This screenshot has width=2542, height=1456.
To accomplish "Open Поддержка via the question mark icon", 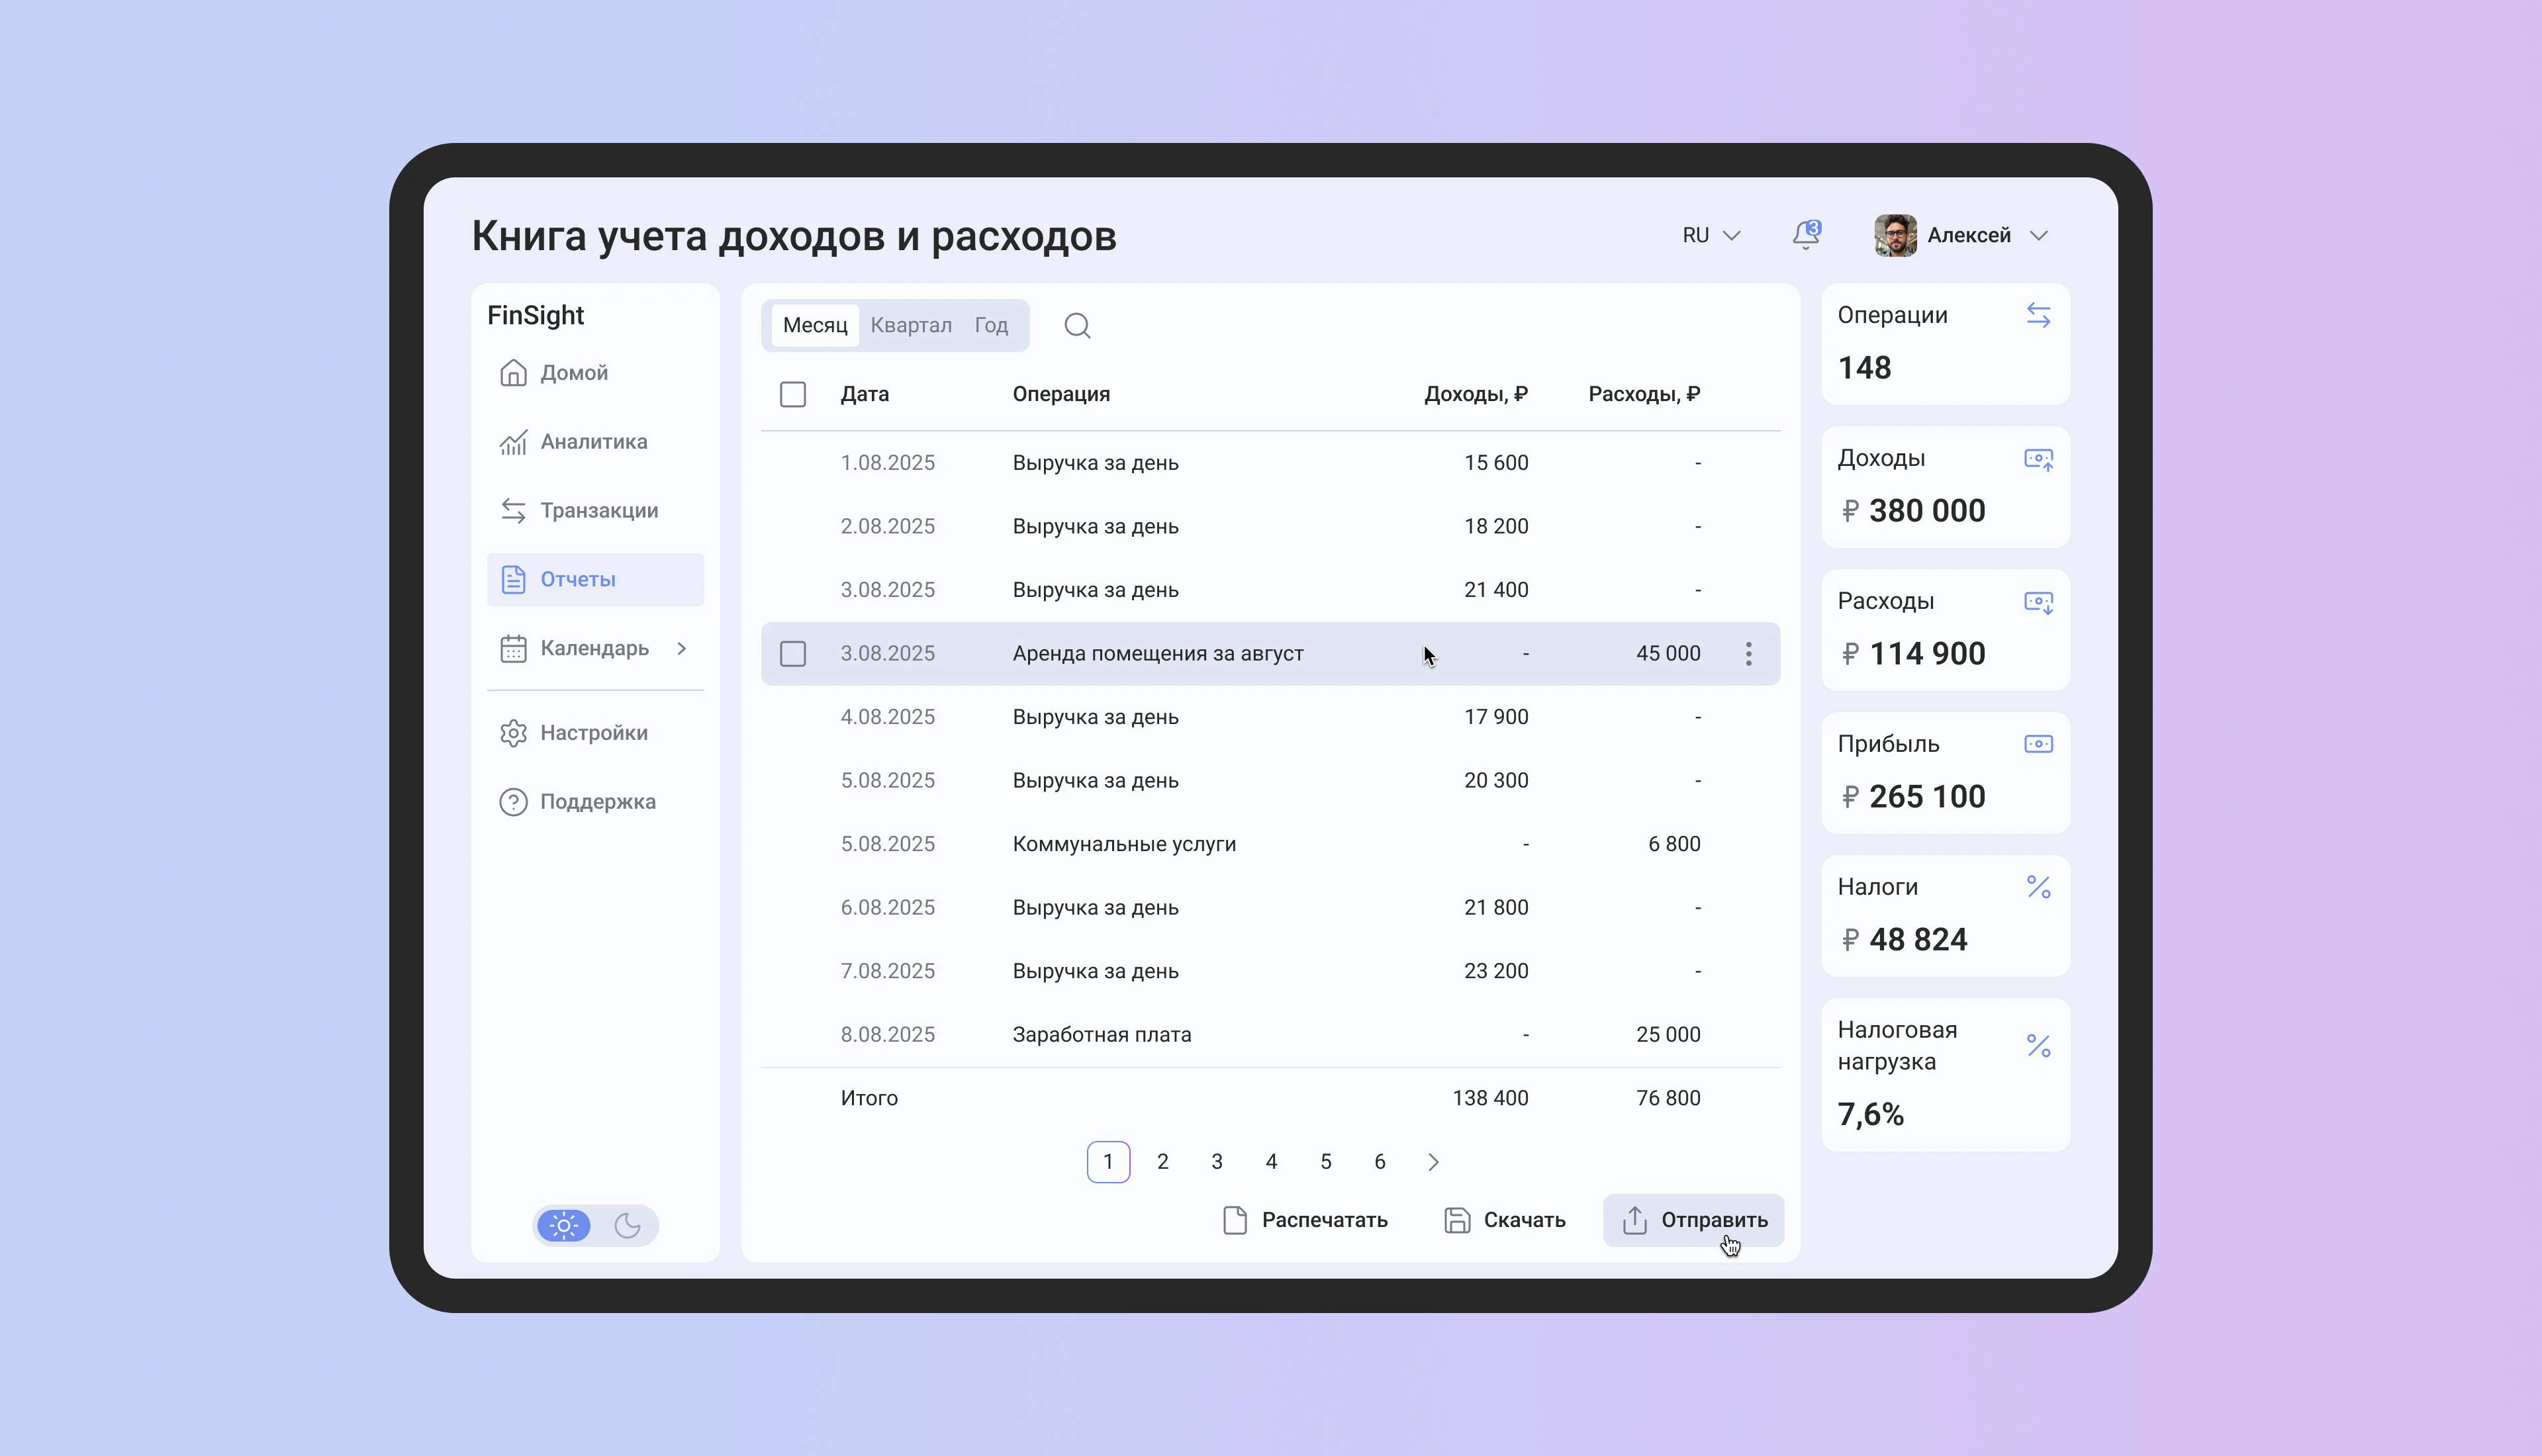I will click(x=512, y=801).
